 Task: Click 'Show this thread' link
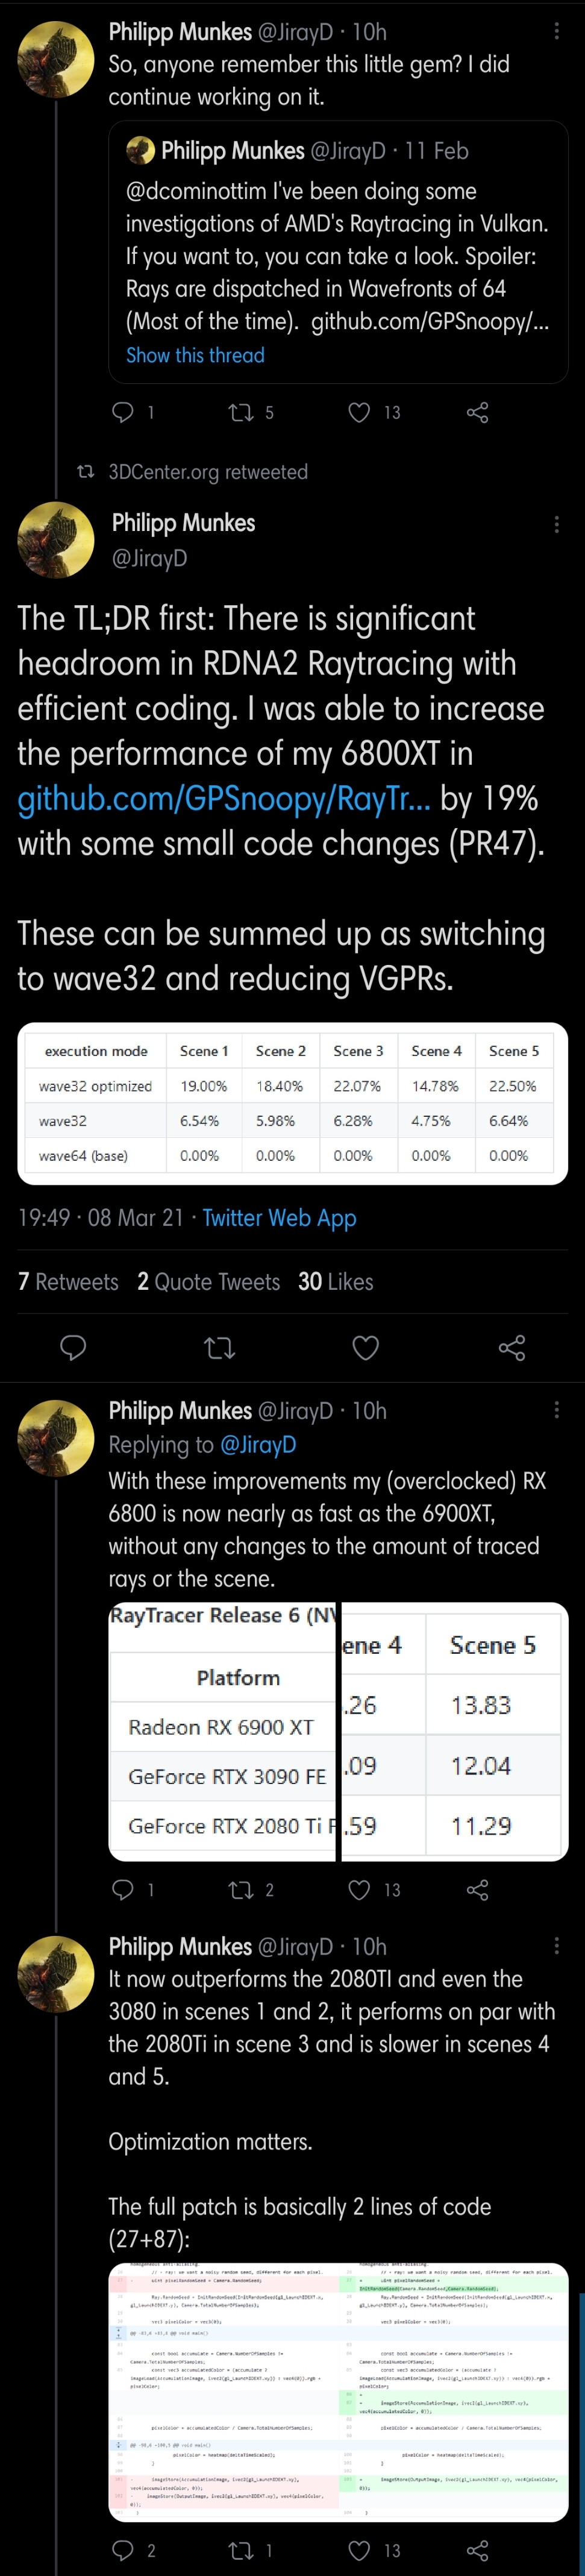(195, 355)
